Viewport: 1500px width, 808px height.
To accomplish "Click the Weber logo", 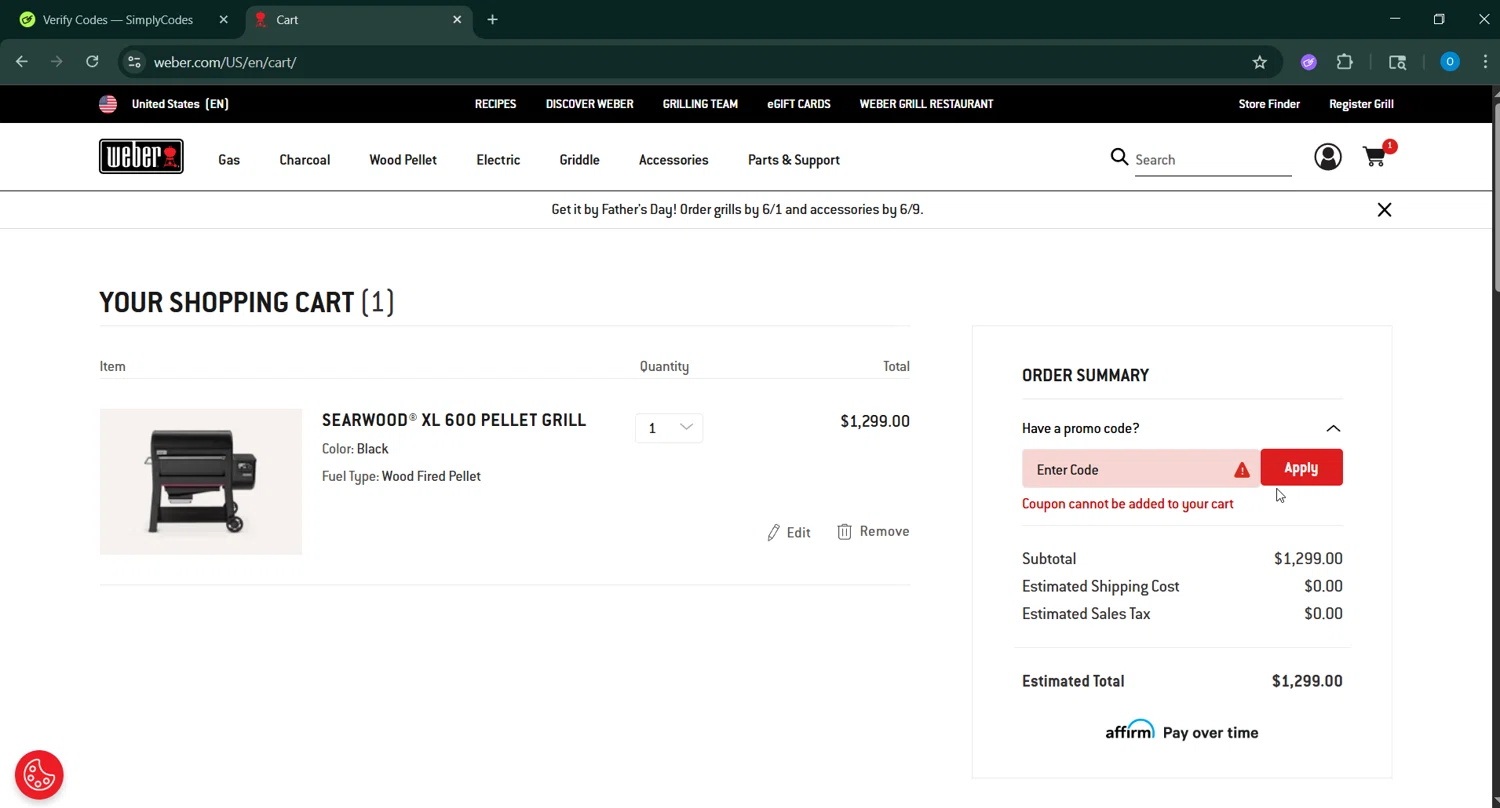I will [141, 157].
